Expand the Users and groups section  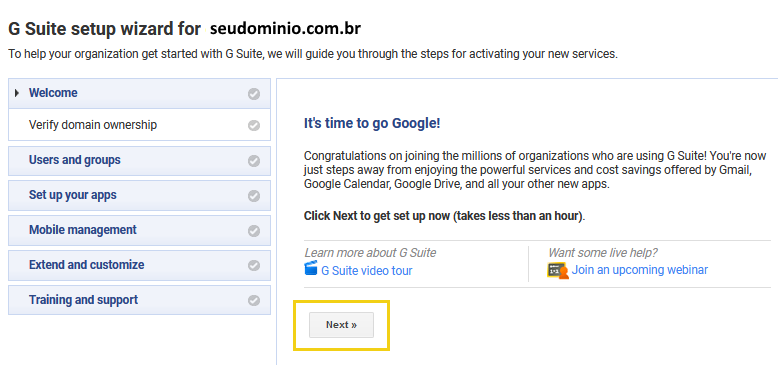click(139, 161)
